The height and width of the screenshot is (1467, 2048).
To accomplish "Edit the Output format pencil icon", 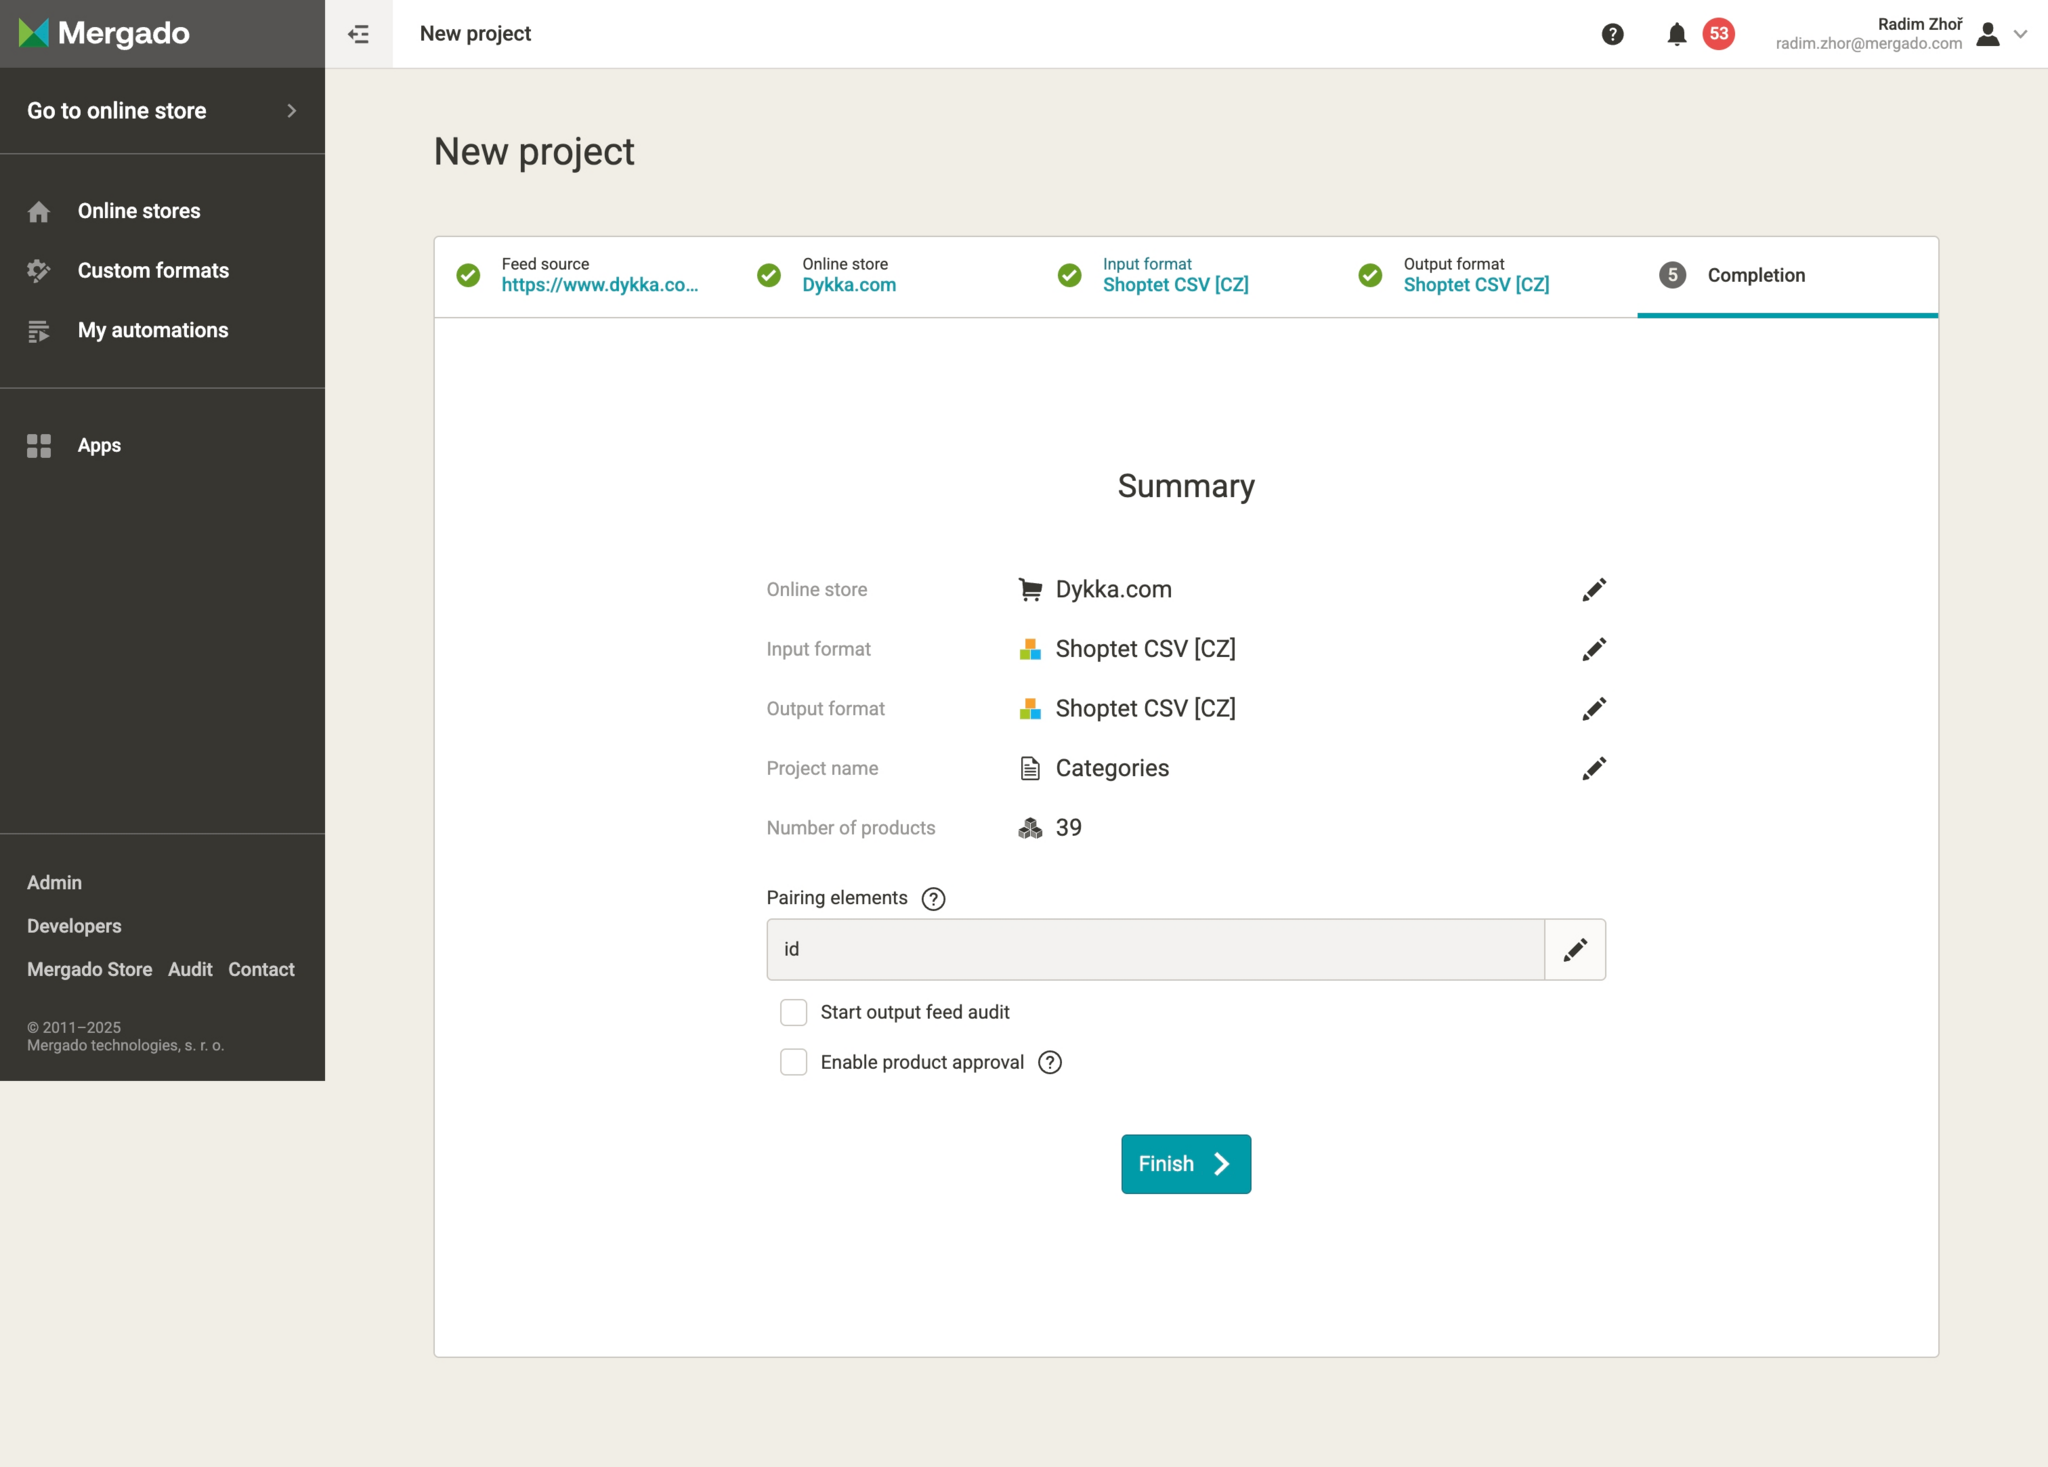I will click(x=1594, y=709).
